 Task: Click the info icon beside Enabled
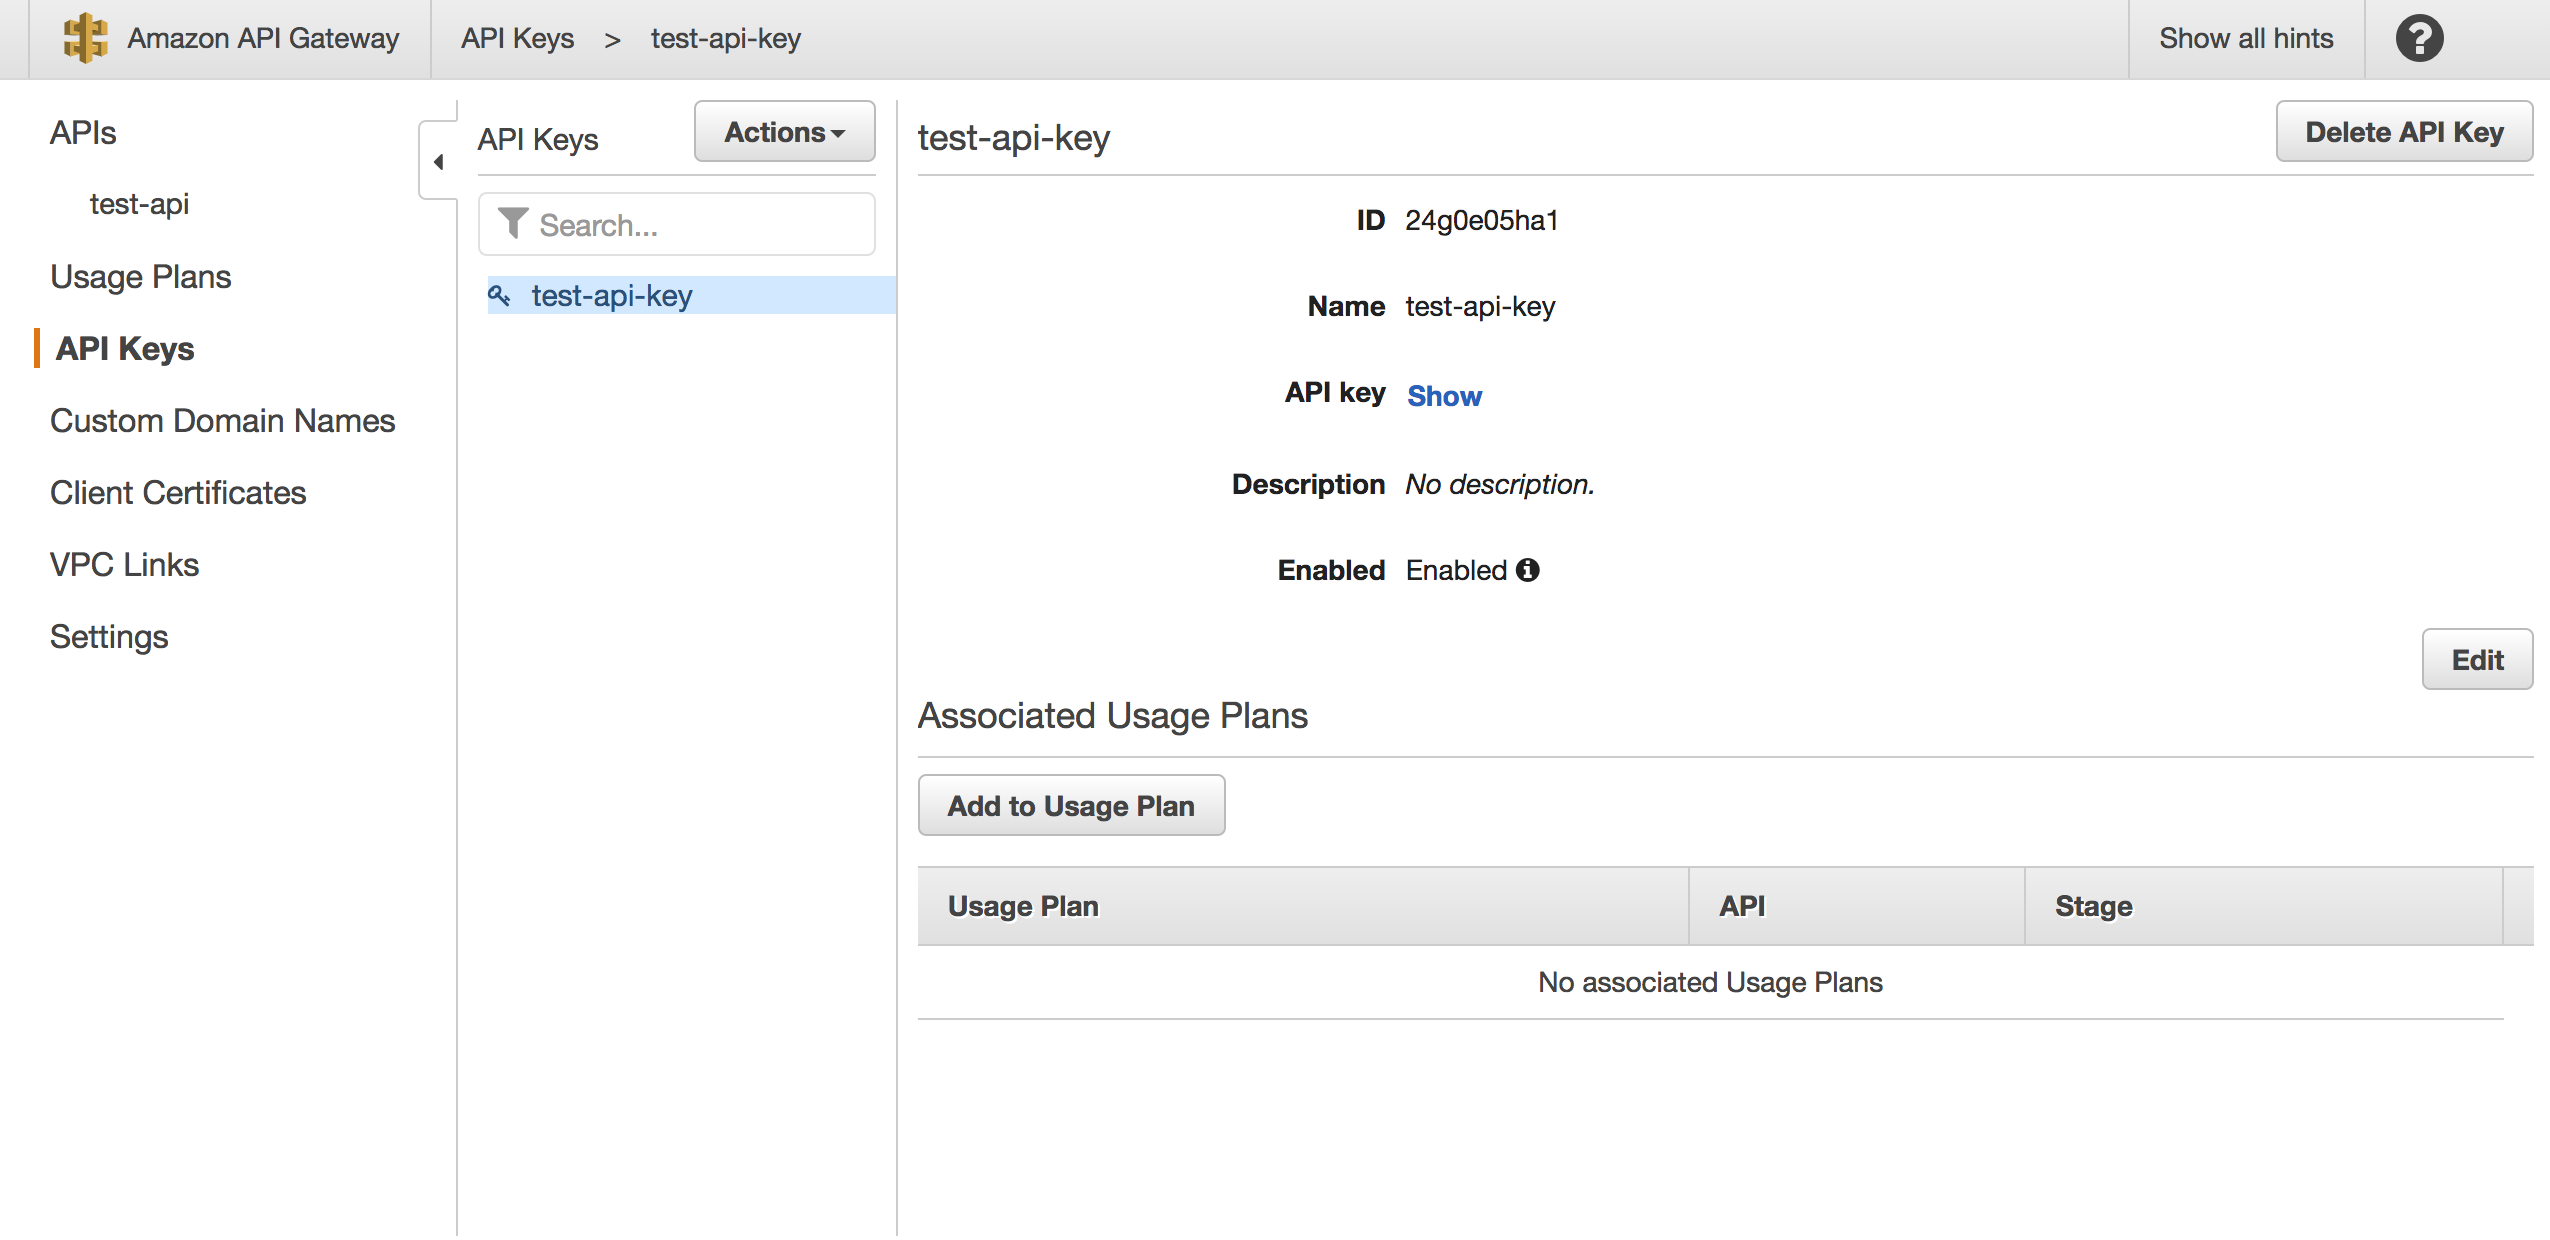[1527, 570]
